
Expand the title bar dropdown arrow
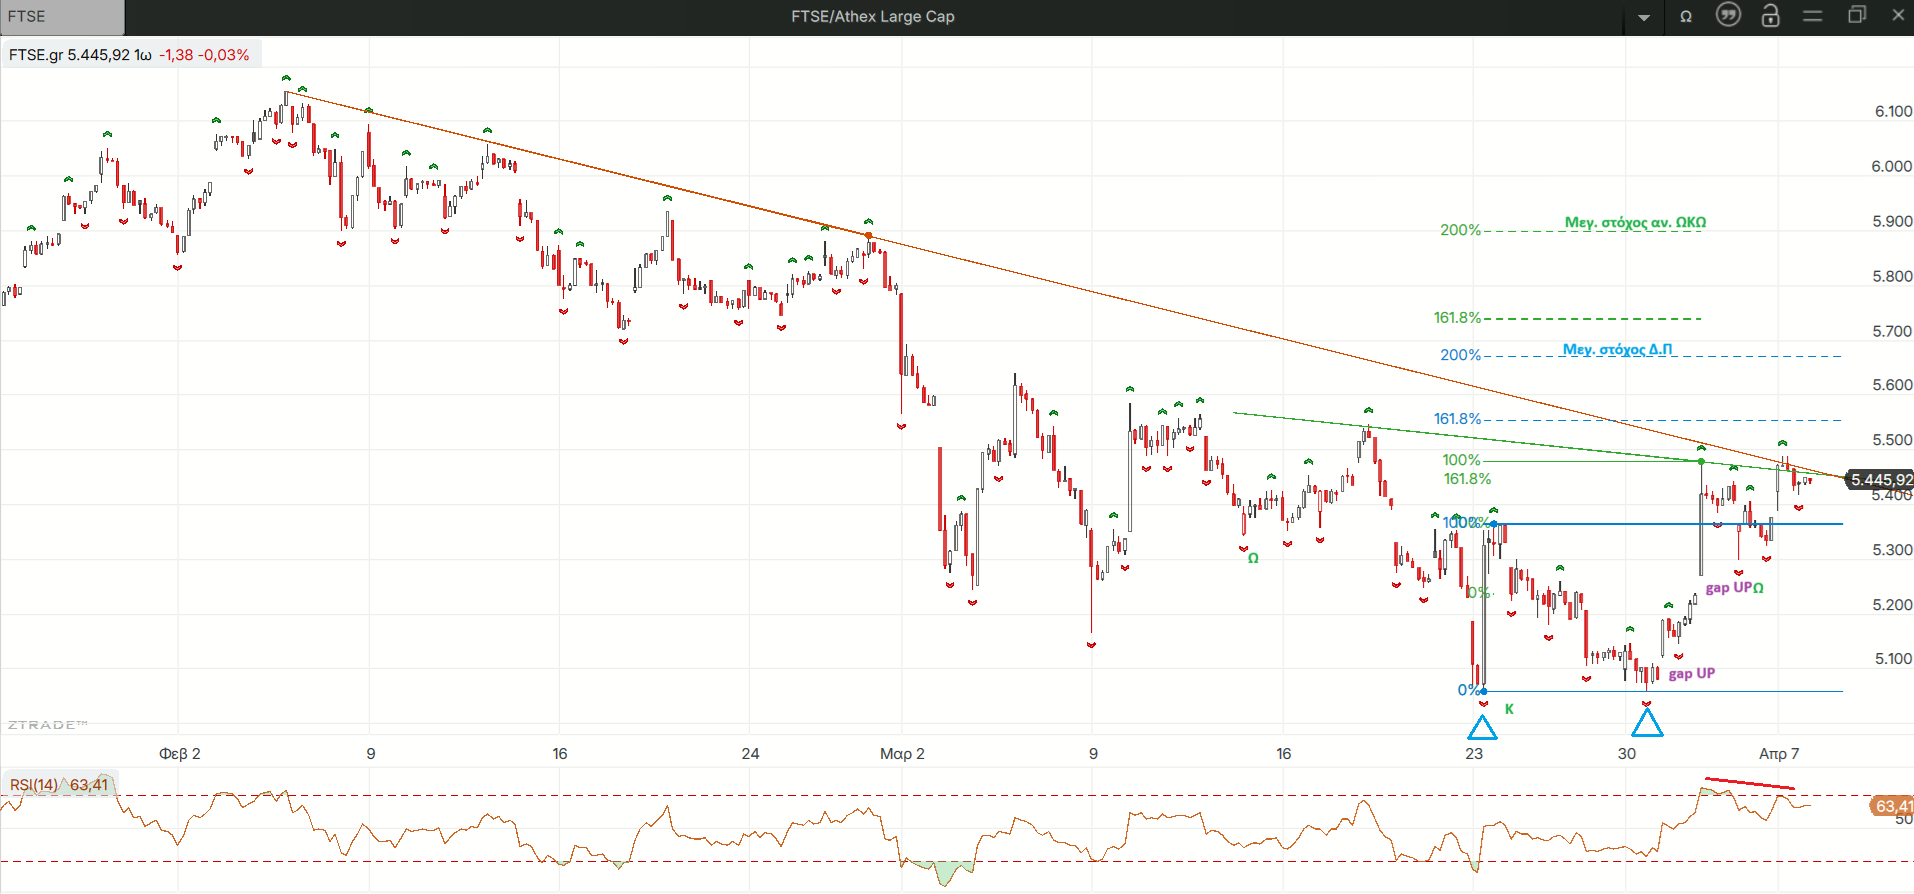(1644, 18)
